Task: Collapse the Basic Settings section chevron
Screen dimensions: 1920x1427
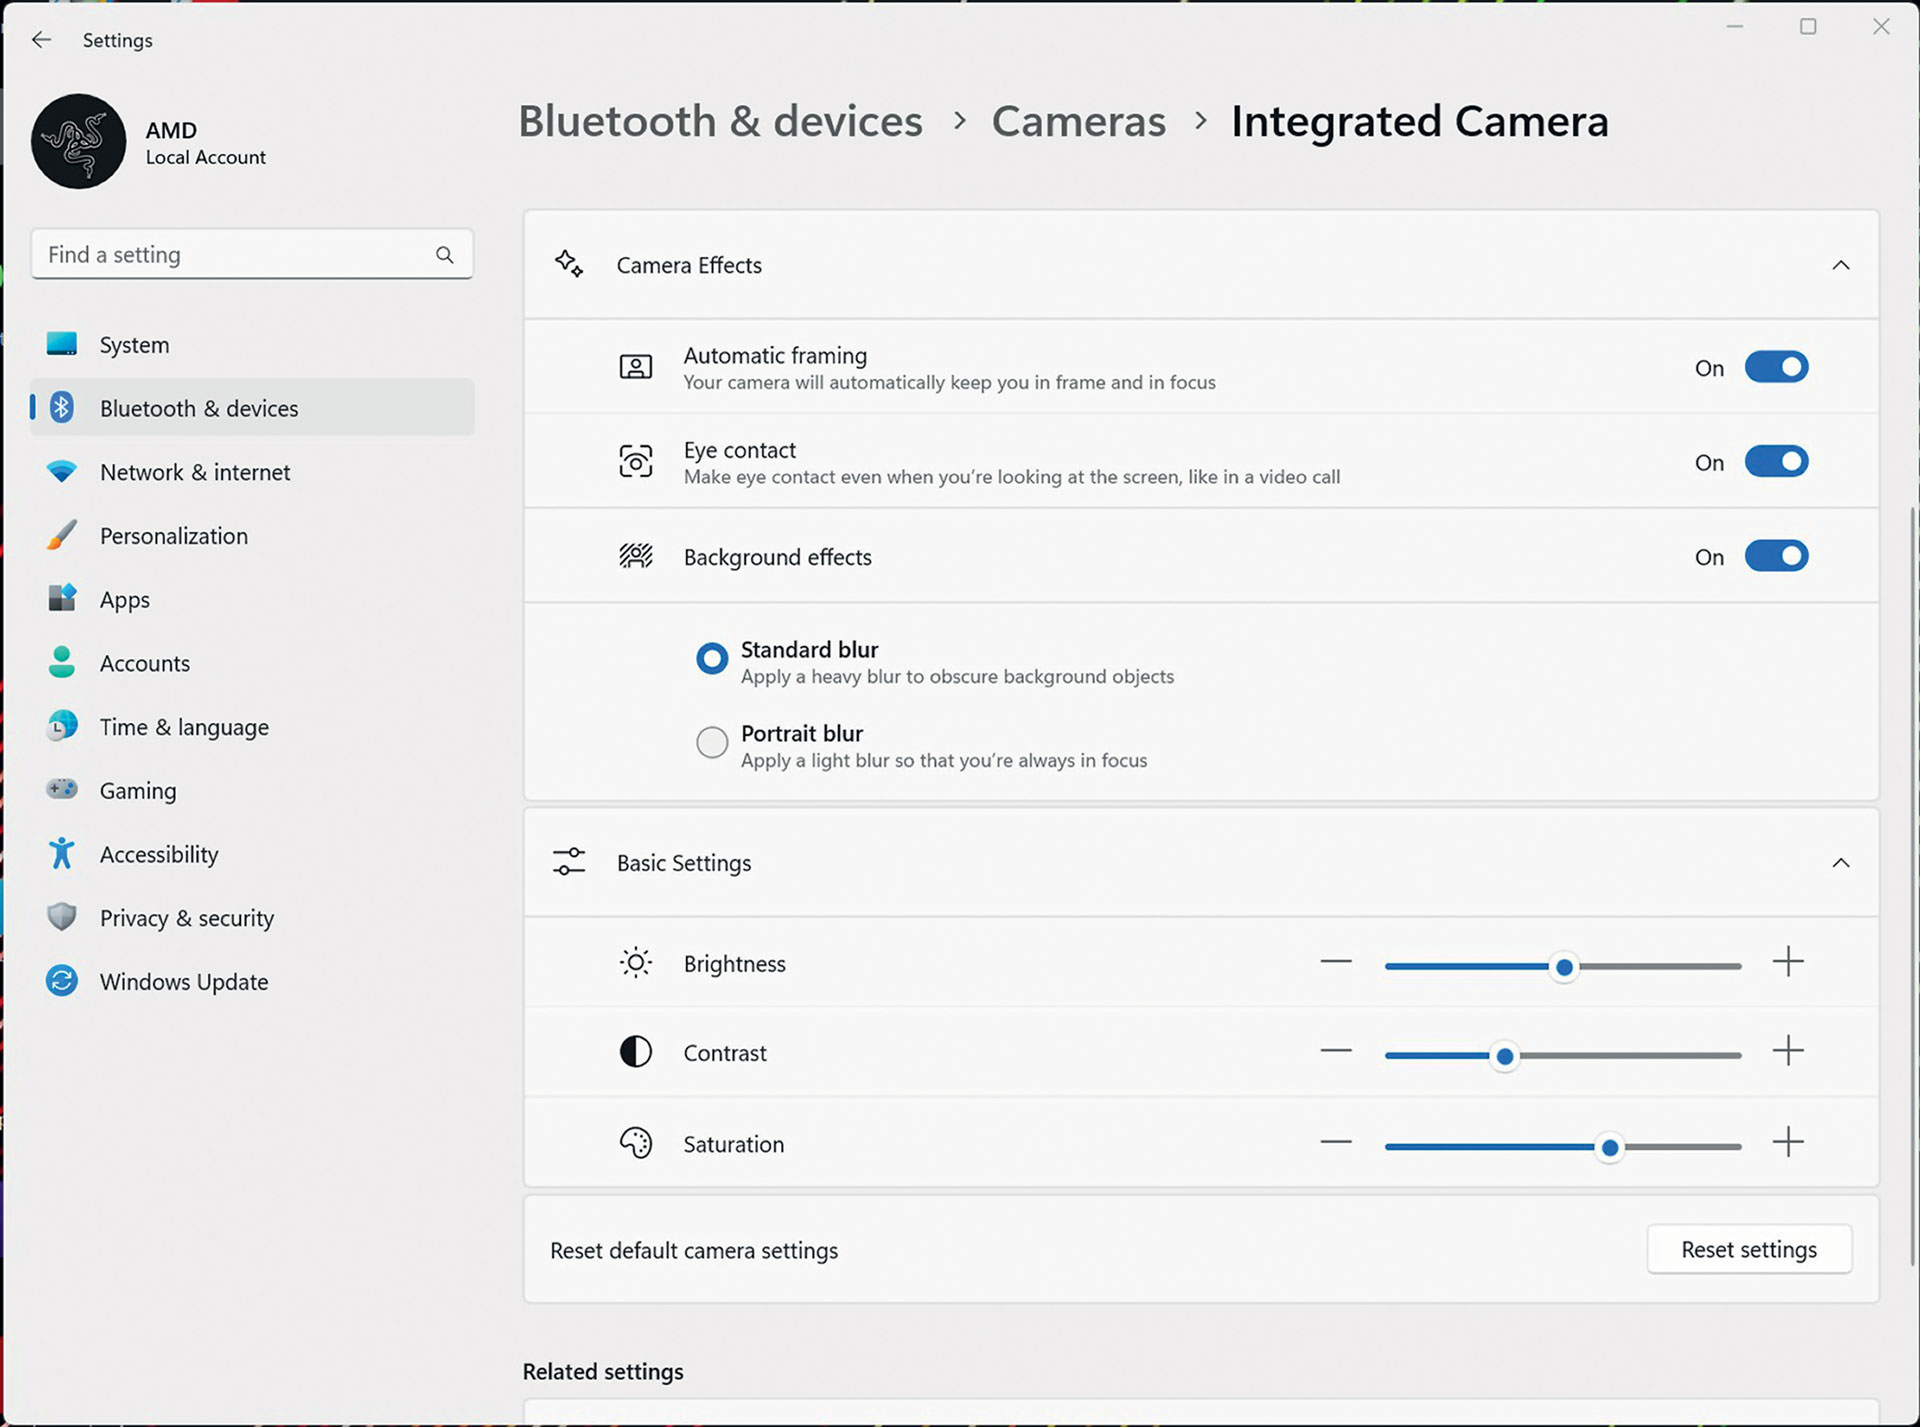Action: click(1840, 863)
